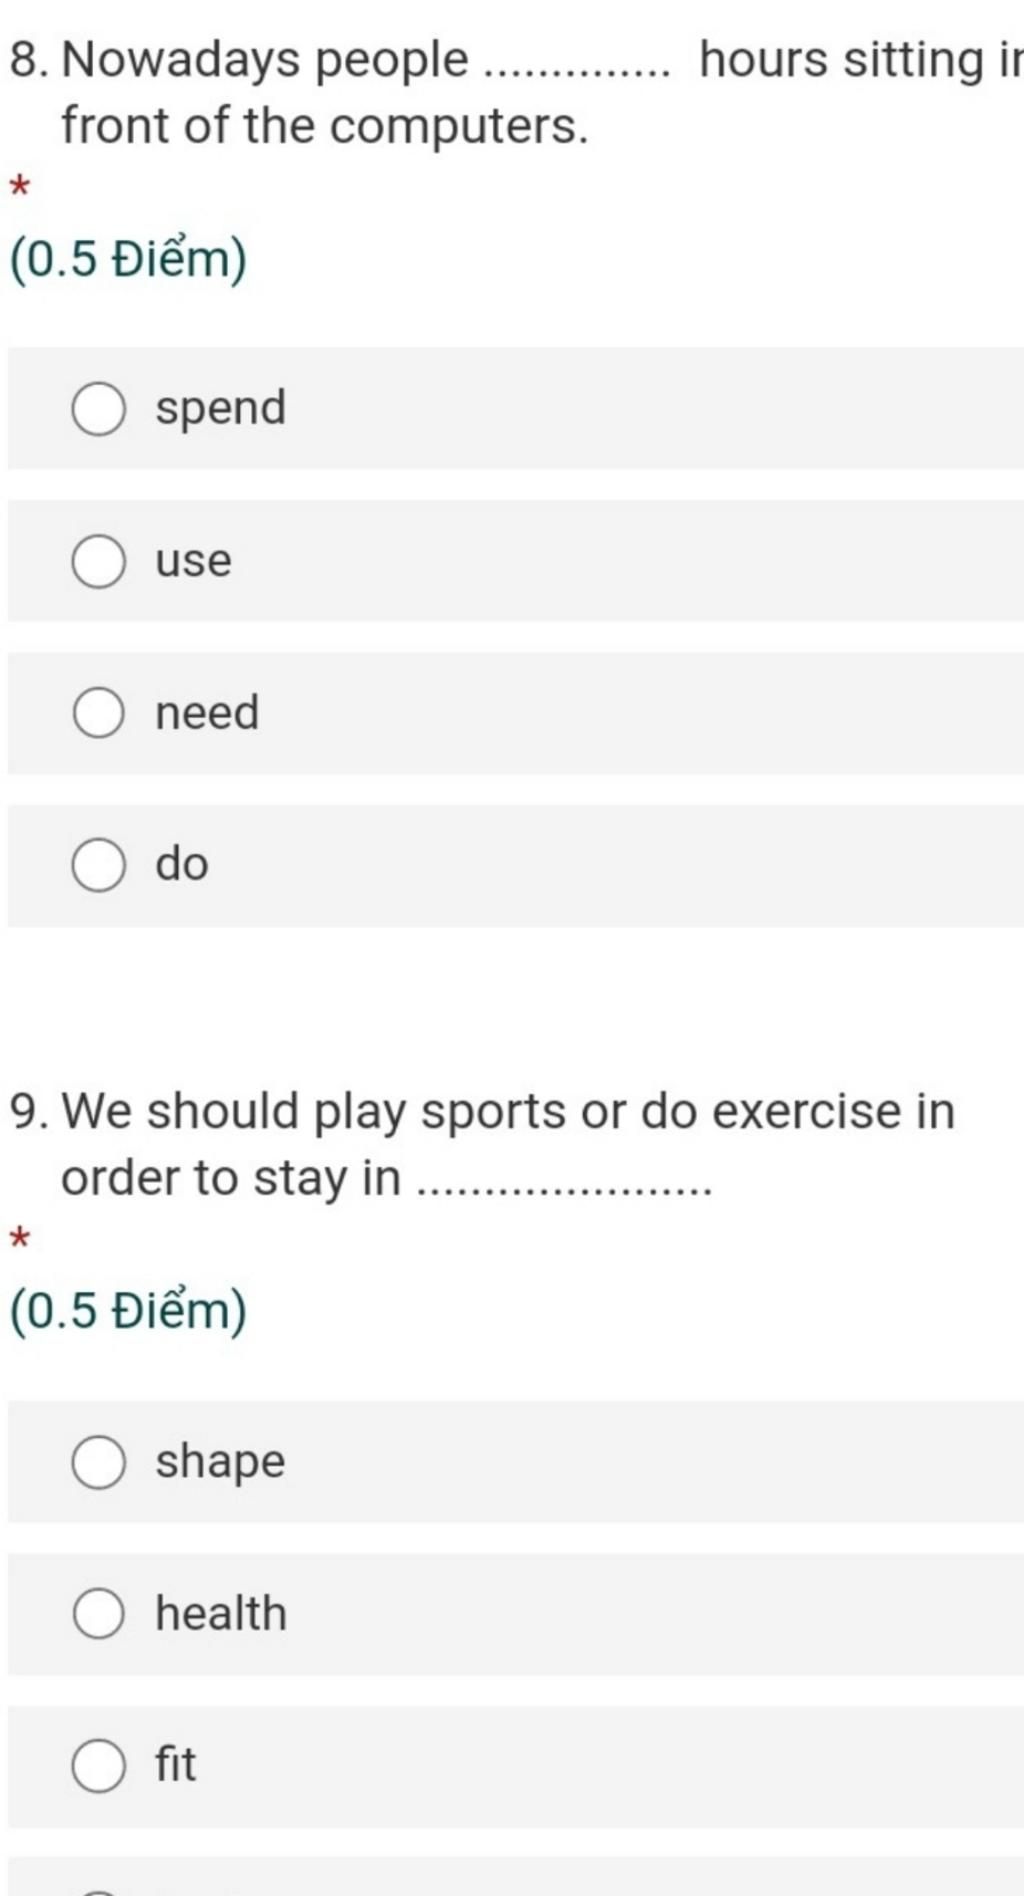Click the 'fit' answer label text
The width and height of the screenshot is (1024, 1896).
[x=176, y=1763]
